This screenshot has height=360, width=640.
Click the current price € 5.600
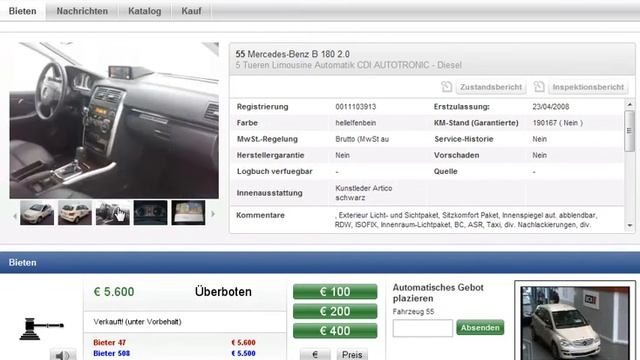(114, 292)
